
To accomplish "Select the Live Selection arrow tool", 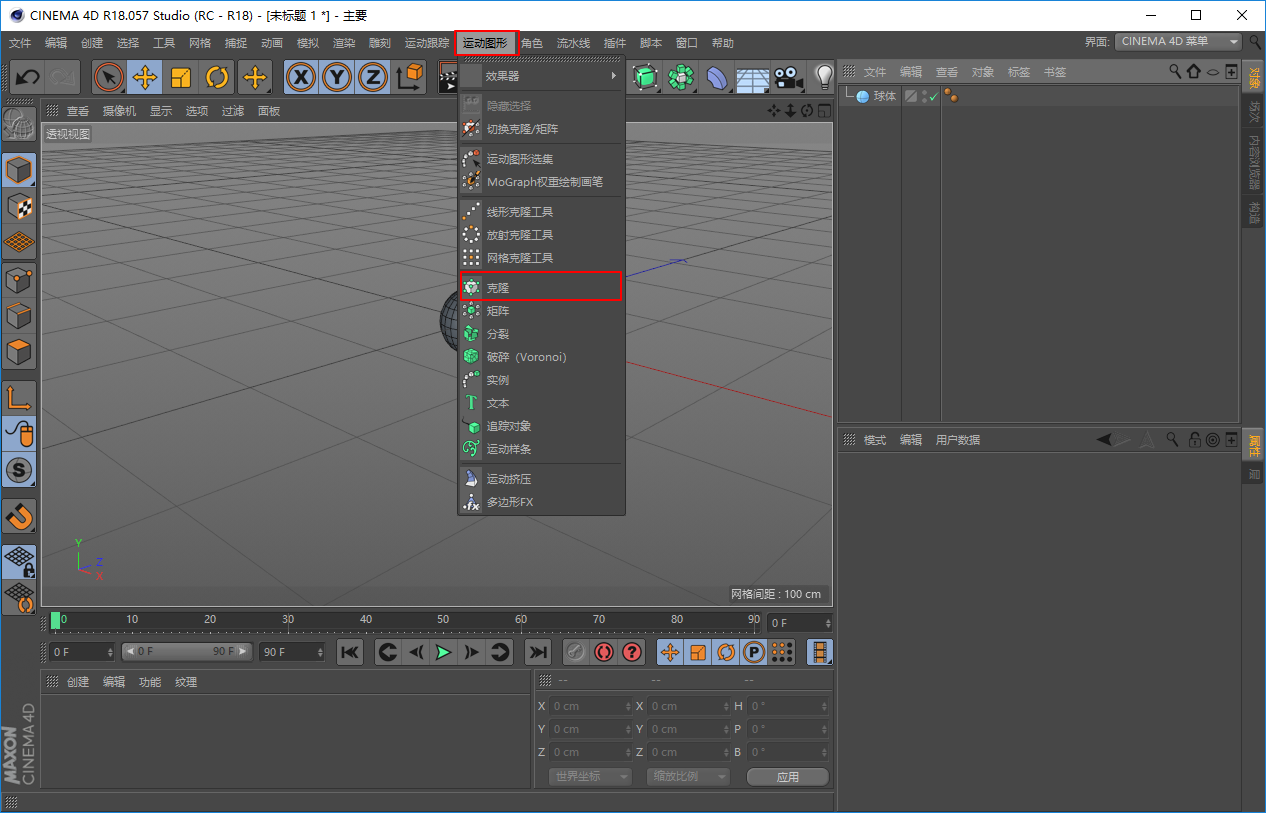I will point(109,77).
